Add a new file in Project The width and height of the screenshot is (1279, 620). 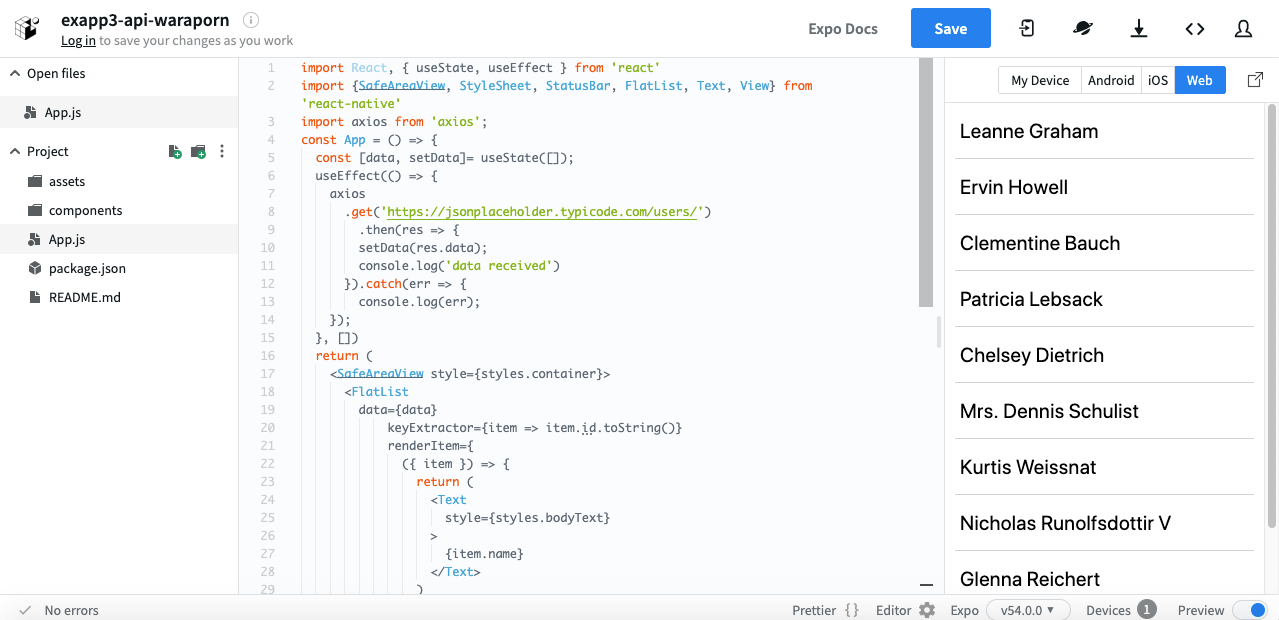[x=175, y=152]
